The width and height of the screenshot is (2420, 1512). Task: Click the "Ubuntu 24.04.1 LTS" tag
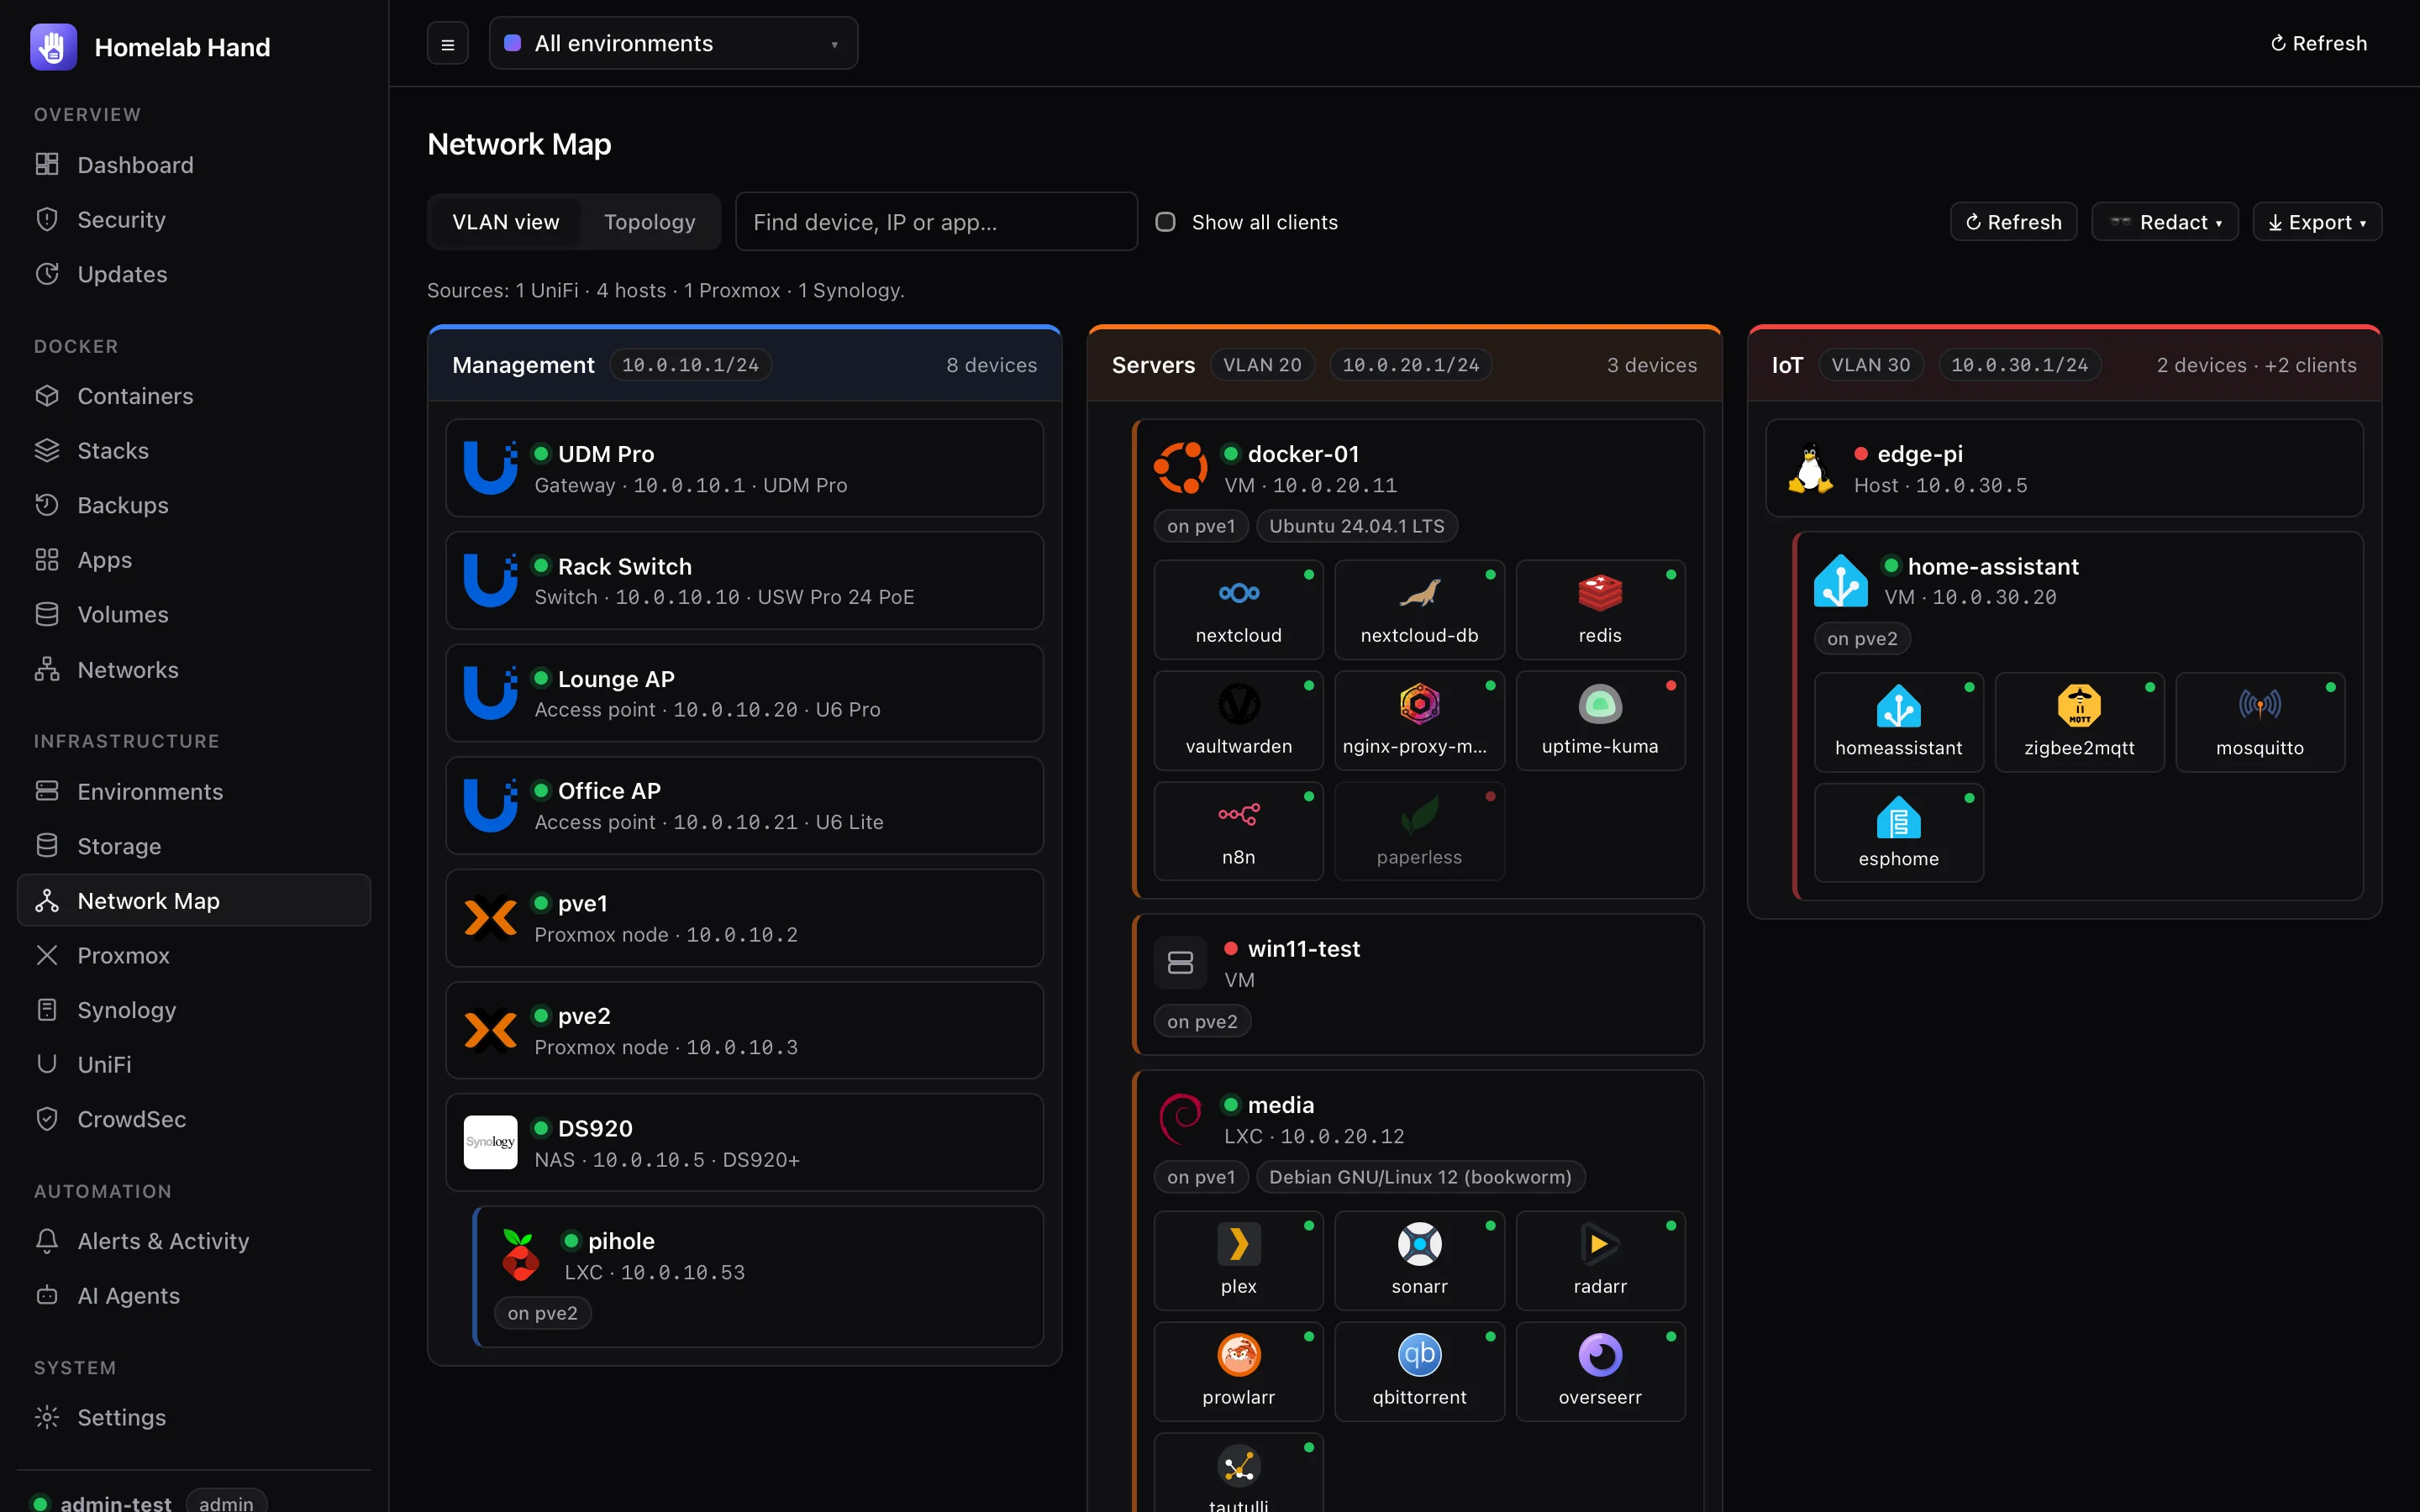[x=1357, y=526]
